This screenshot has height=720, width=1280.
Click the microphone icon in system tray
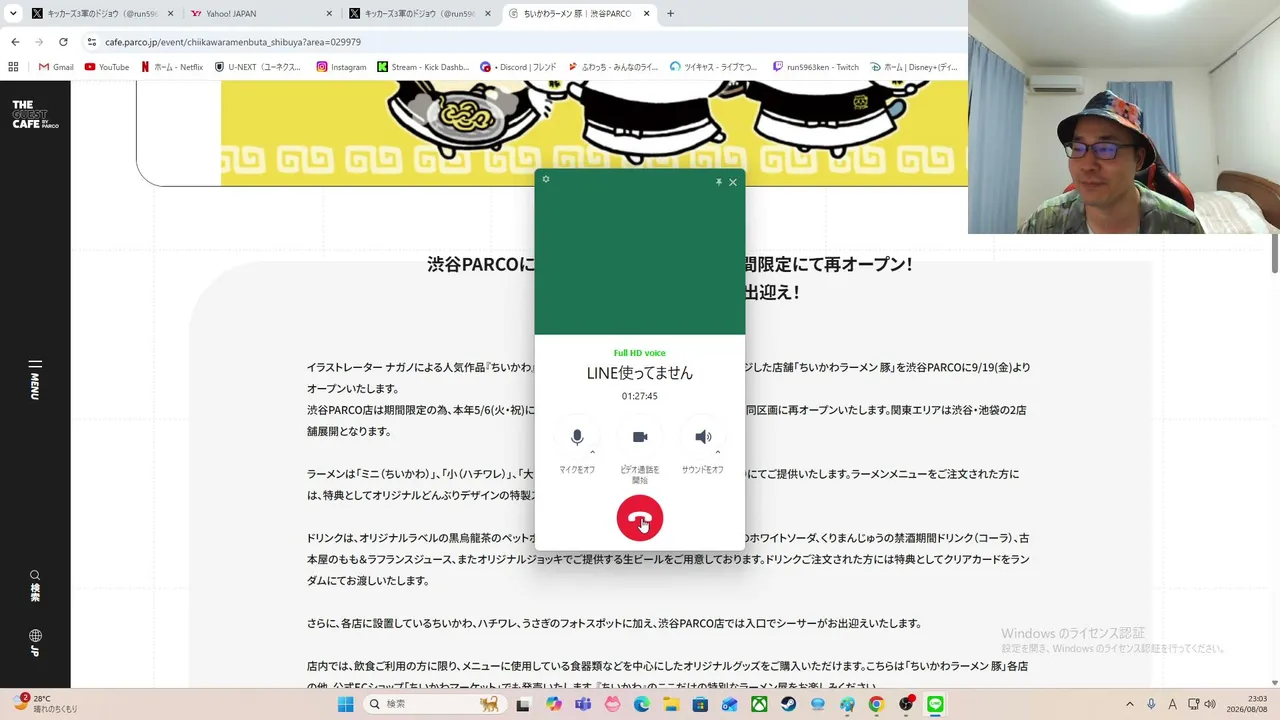(x=1152, y=704)
